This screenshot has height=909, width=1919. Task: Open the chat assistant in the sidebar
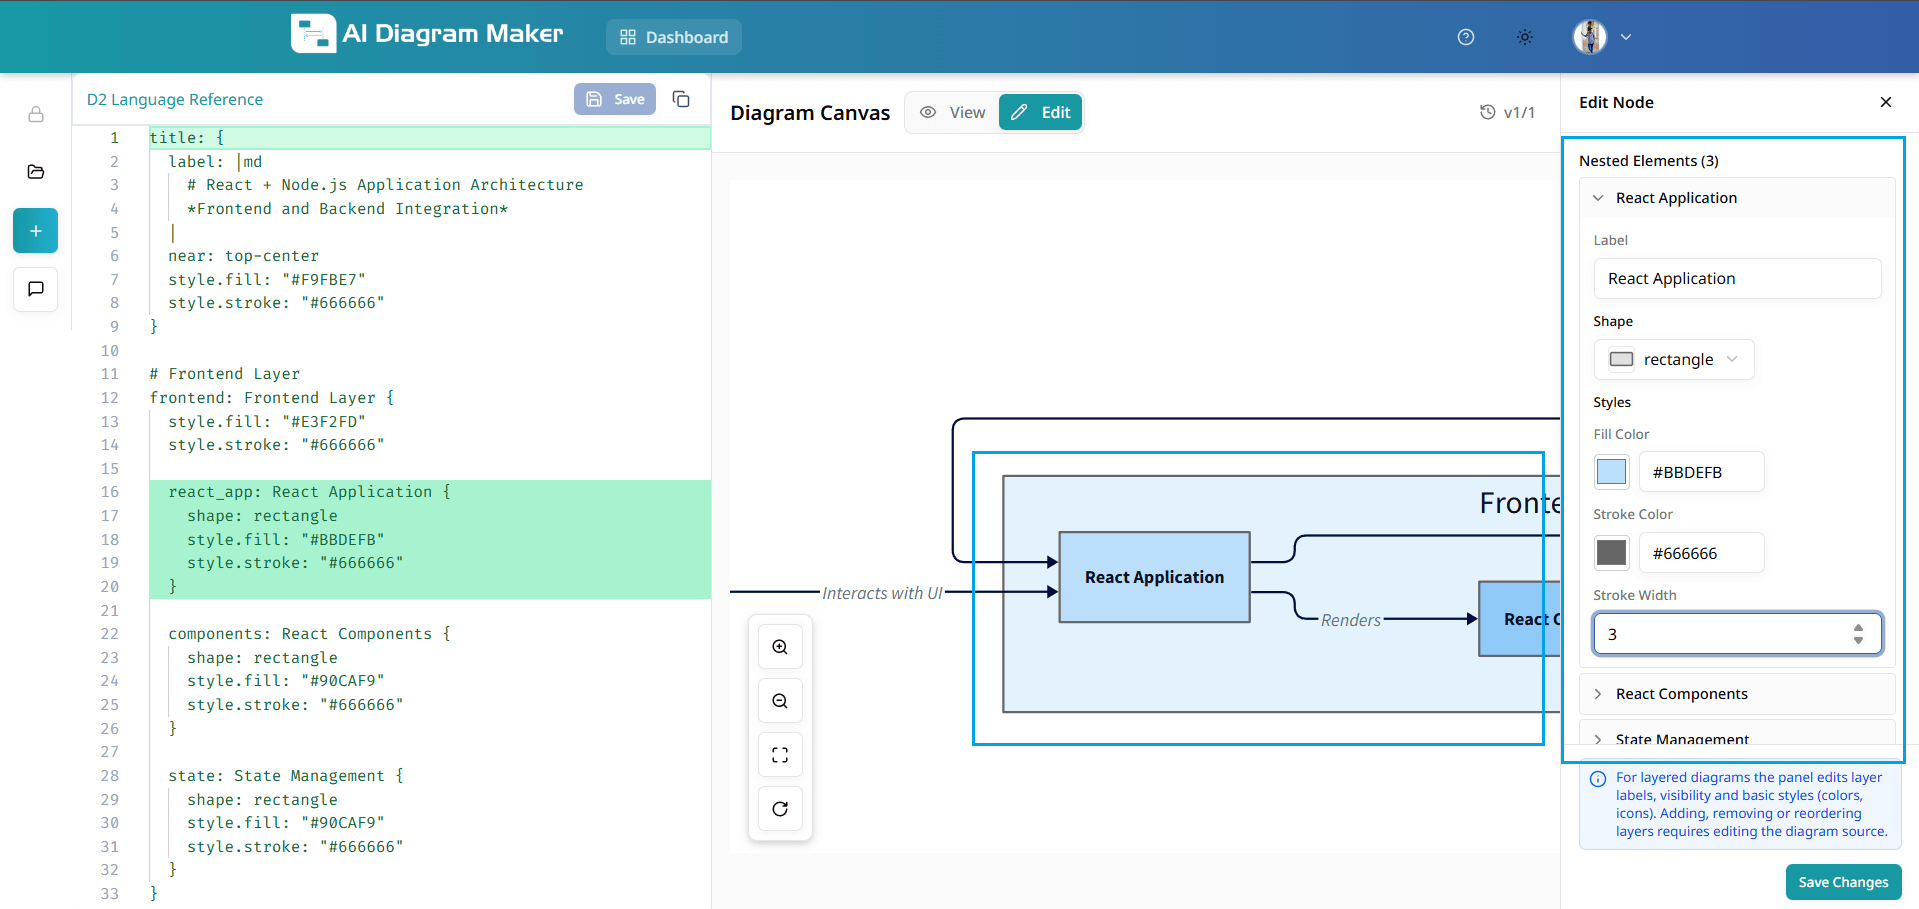[35, 289]
